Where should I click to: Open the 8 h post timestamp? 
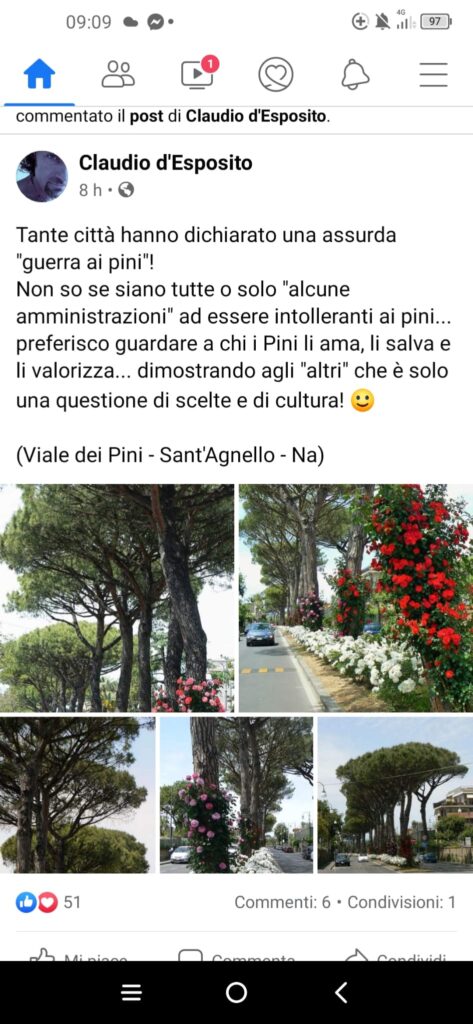[90, 190]
